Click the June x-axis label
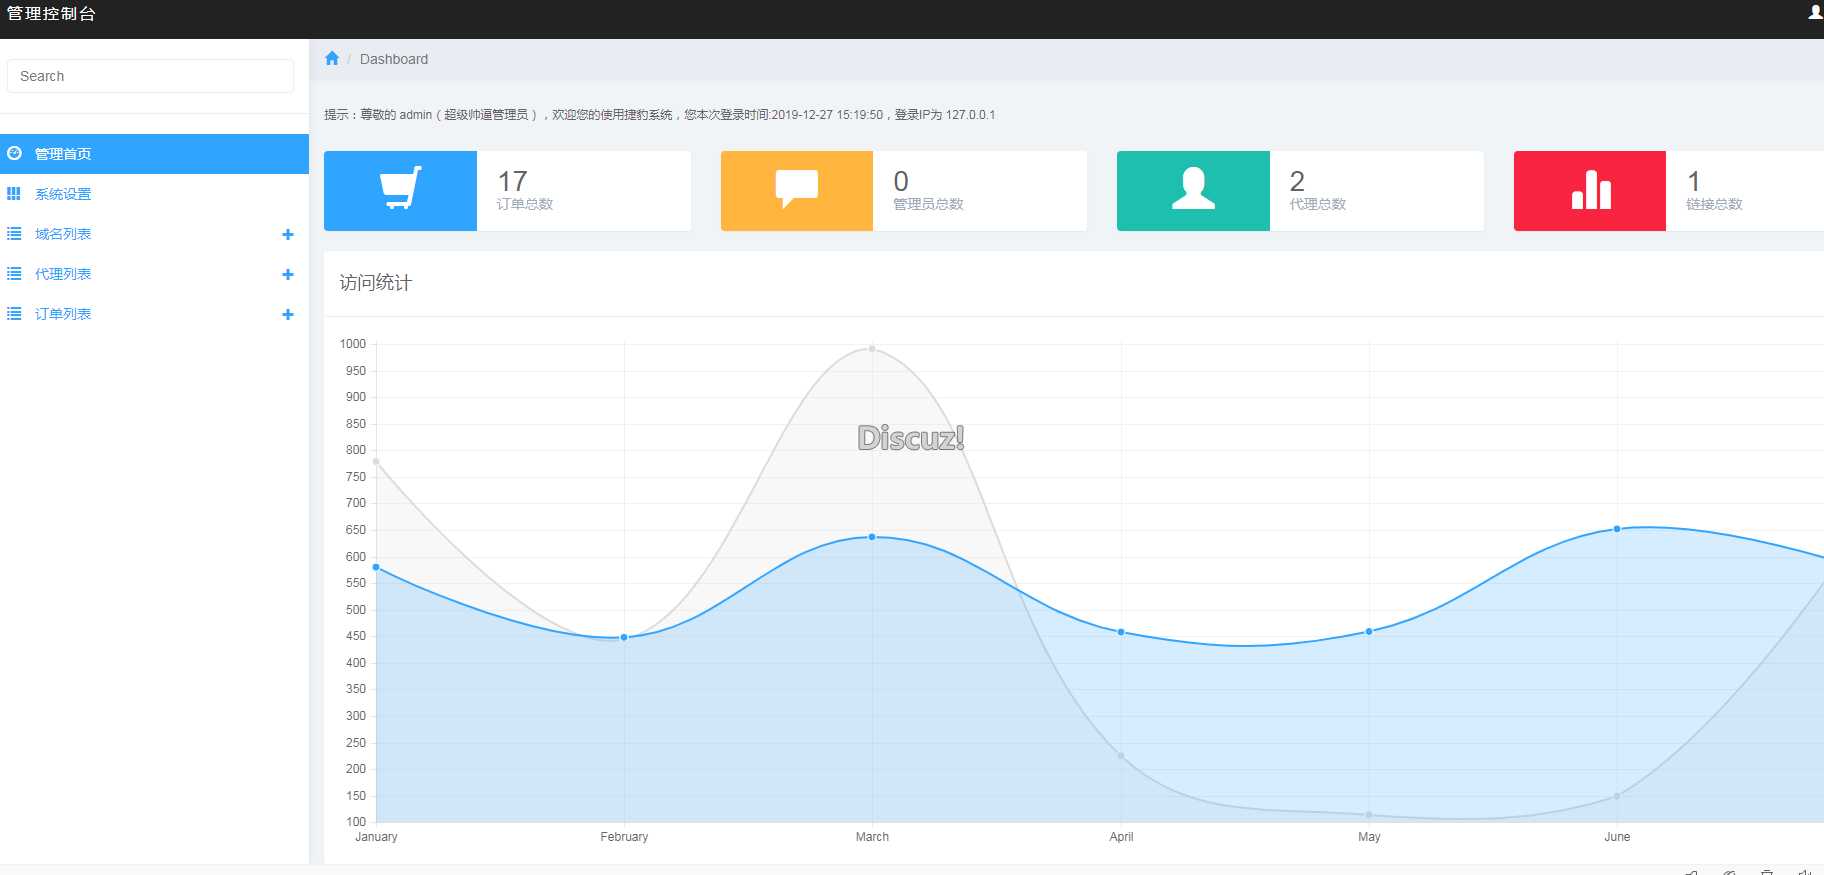 click(x=1617, y=837)
